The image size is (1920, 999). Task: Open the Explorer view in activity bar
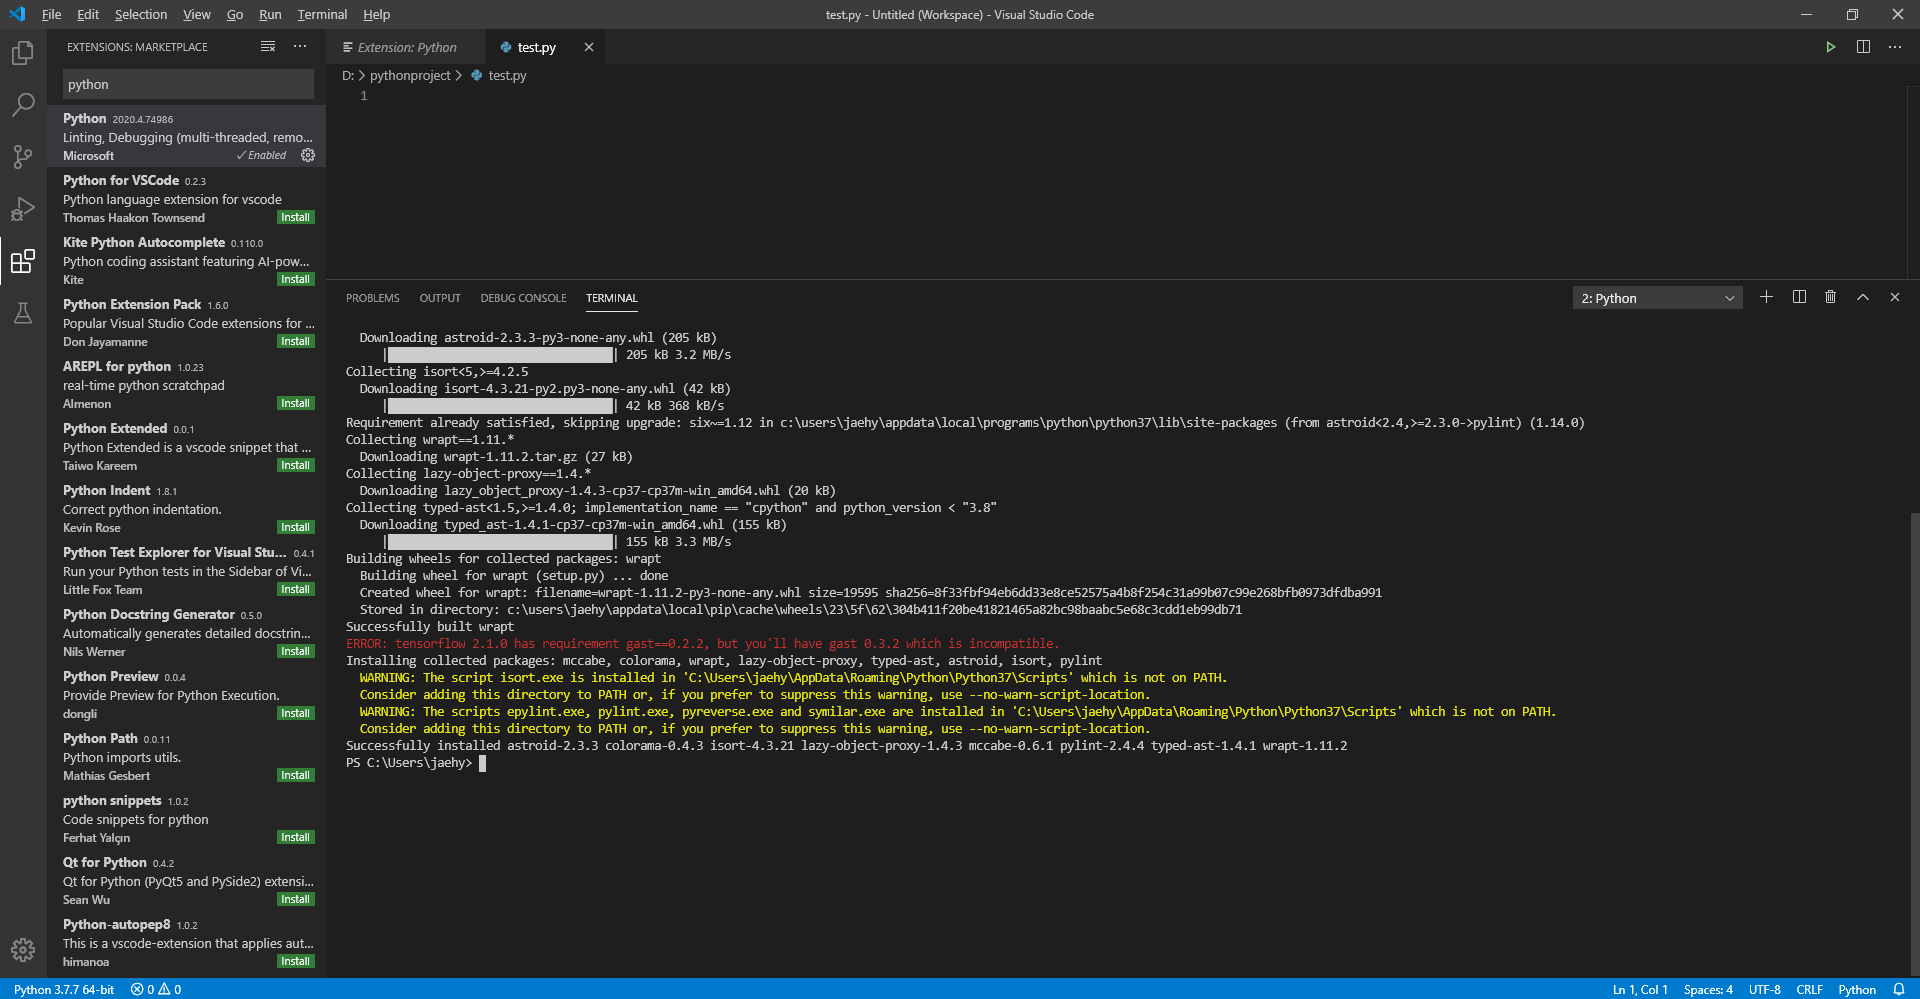click(23, 53)
